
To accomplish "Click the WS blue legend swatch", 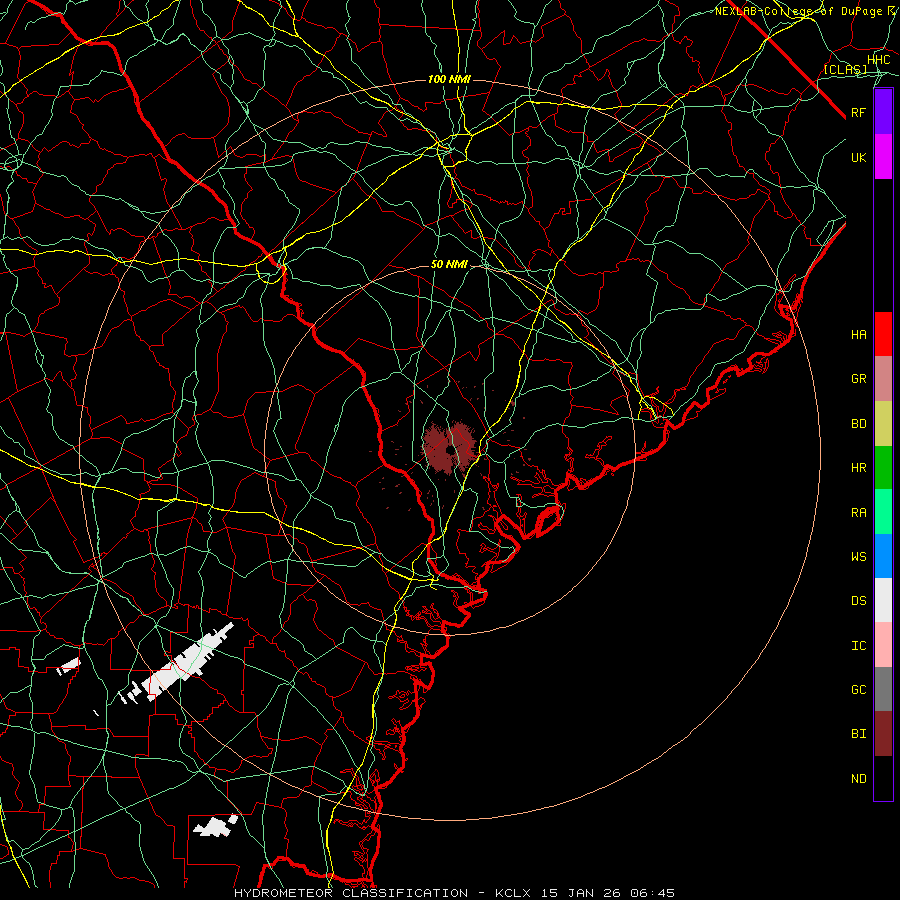I will coord(883,556).
